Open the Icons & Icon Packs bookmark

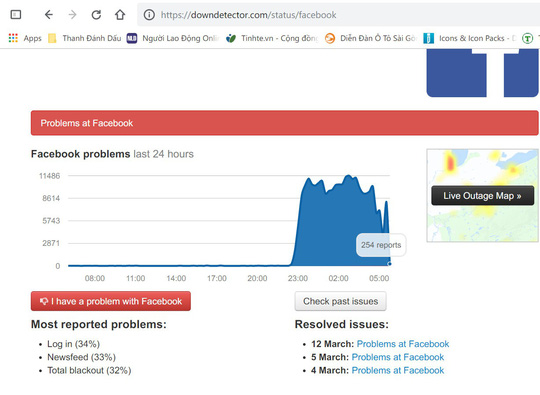pos(470,38)
